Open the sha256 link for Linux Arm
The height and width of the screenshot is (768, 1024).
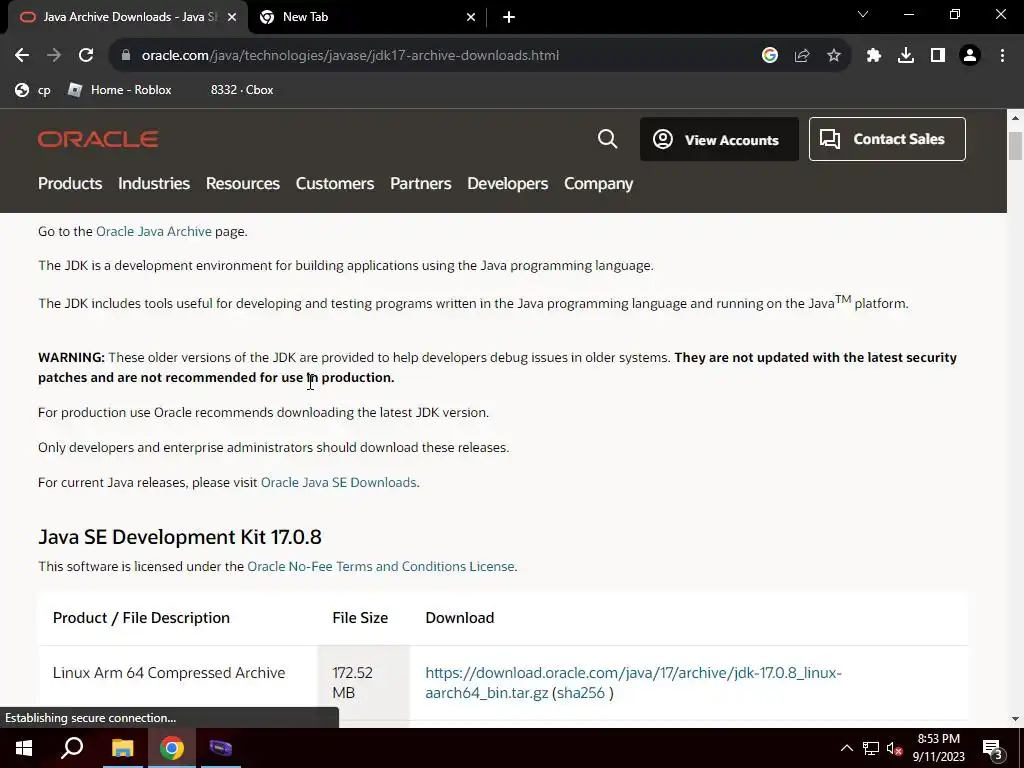[x=581, y=693]
